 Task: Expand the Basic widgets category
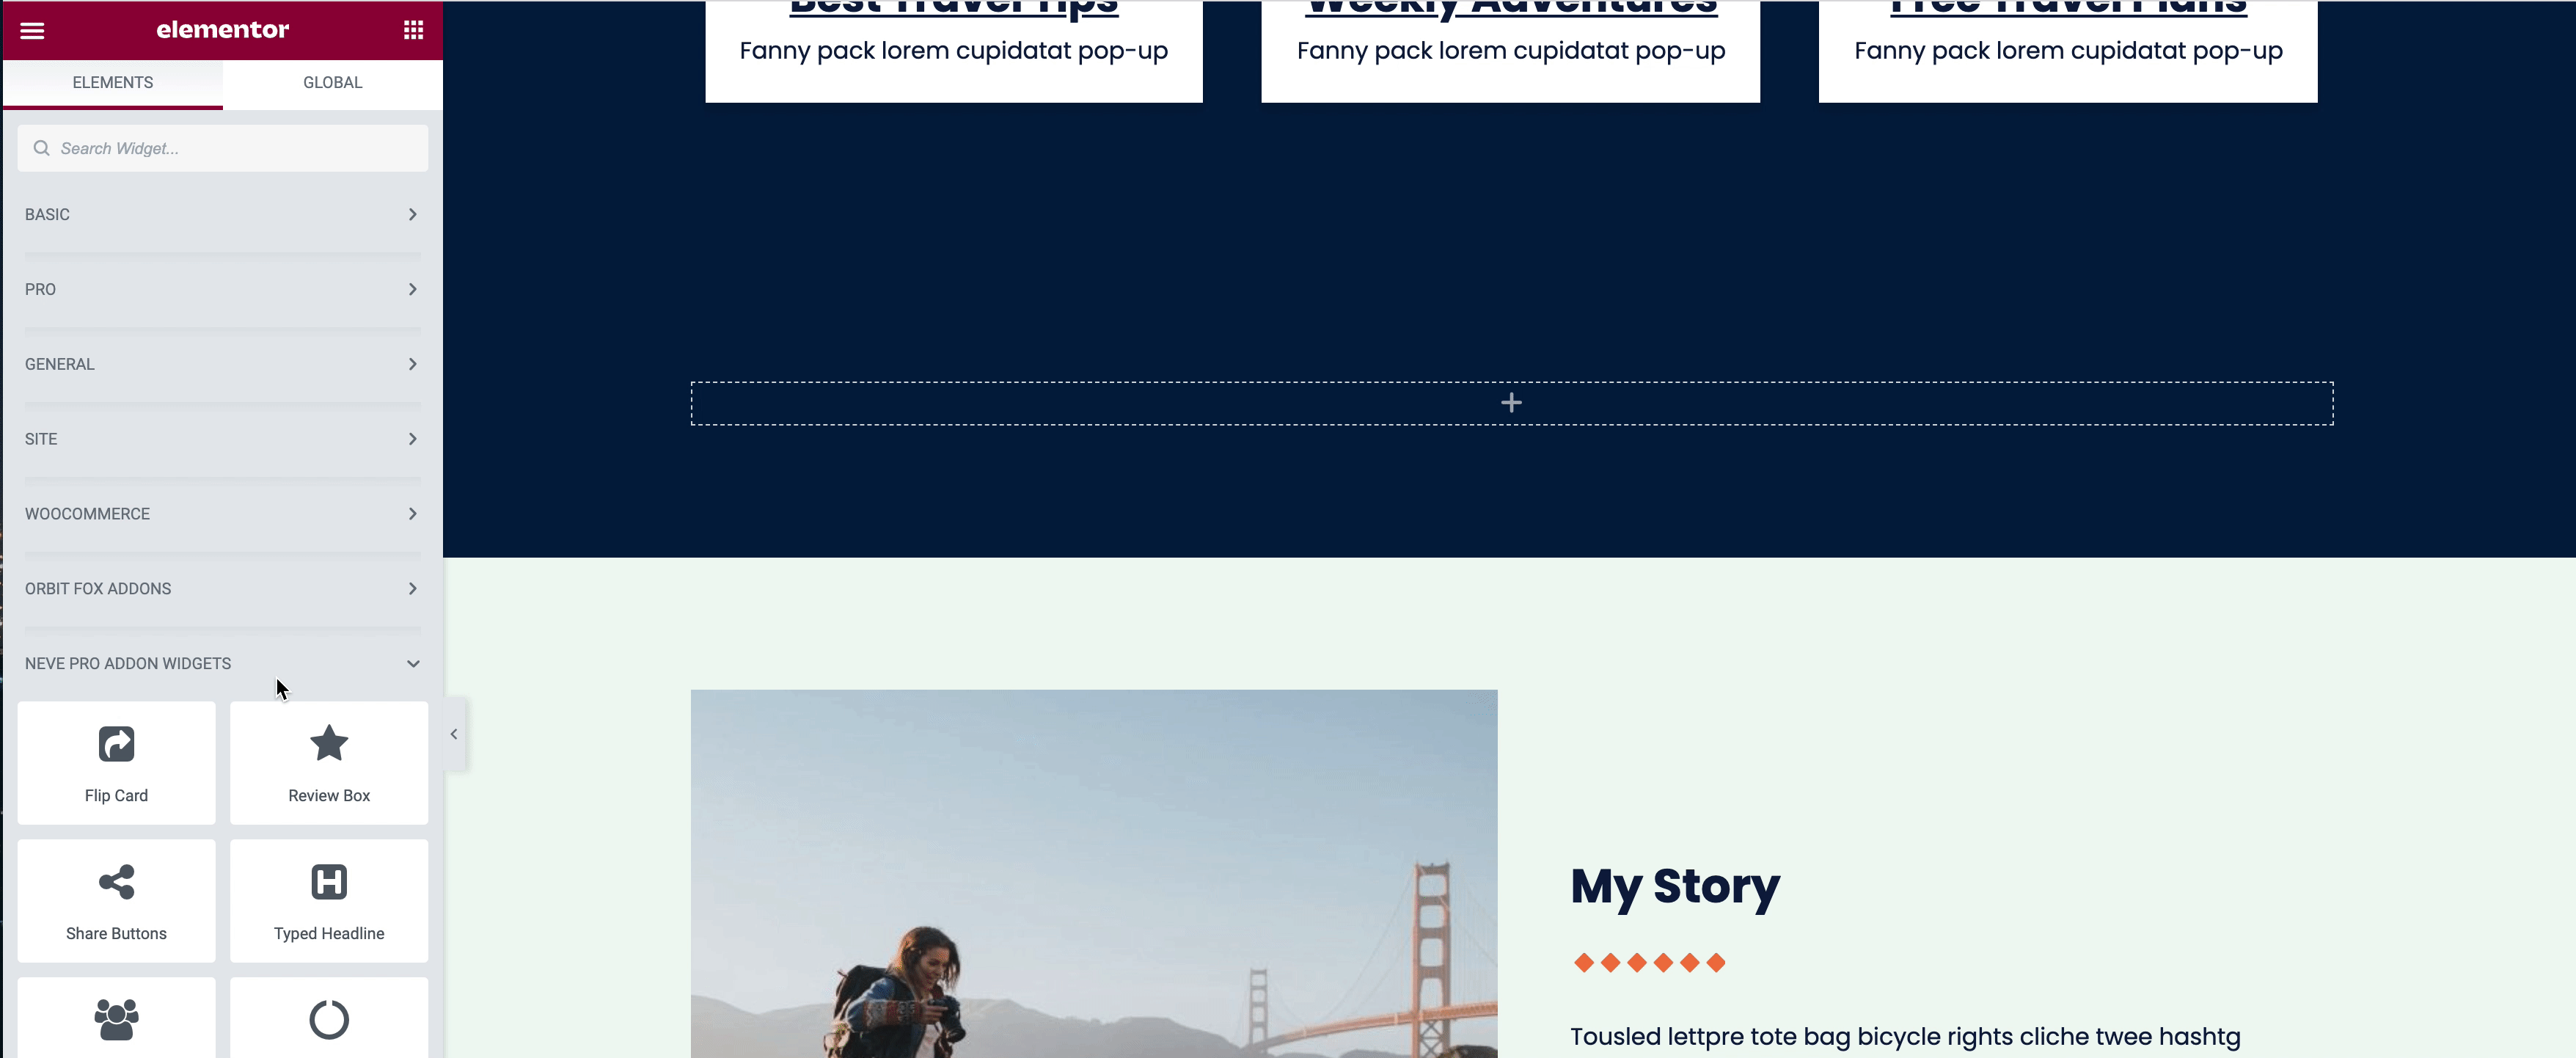(222, 215)
